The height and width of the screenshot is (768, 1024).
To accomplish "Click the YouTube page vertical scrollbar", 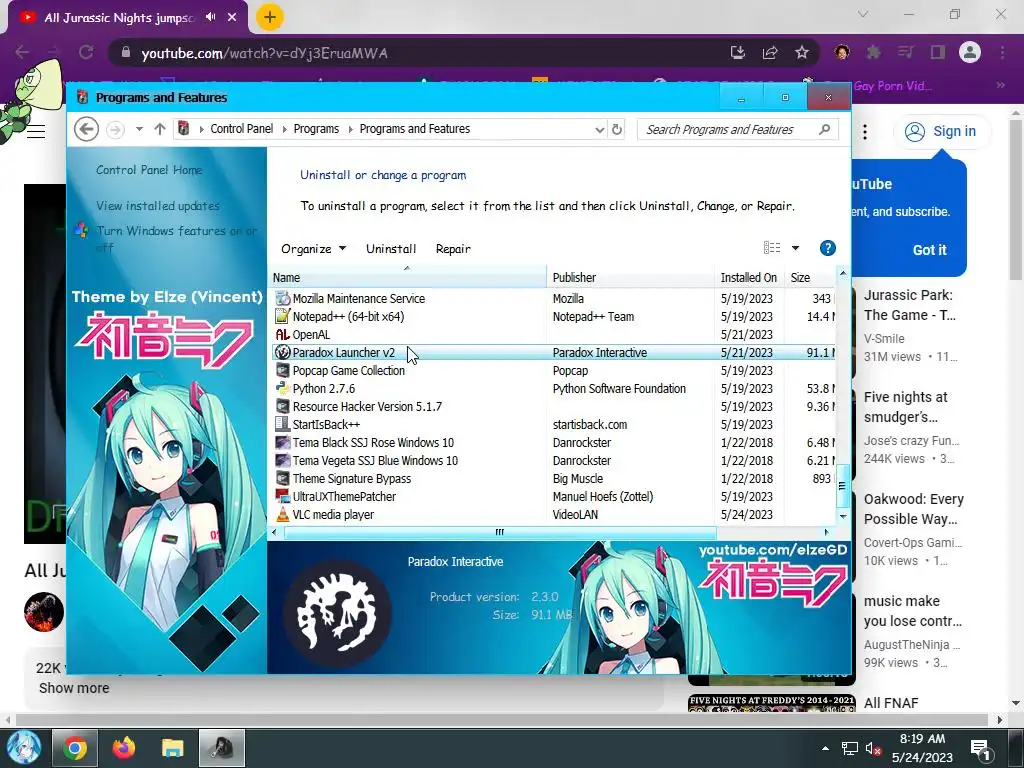I will (x=1016, y=199).
